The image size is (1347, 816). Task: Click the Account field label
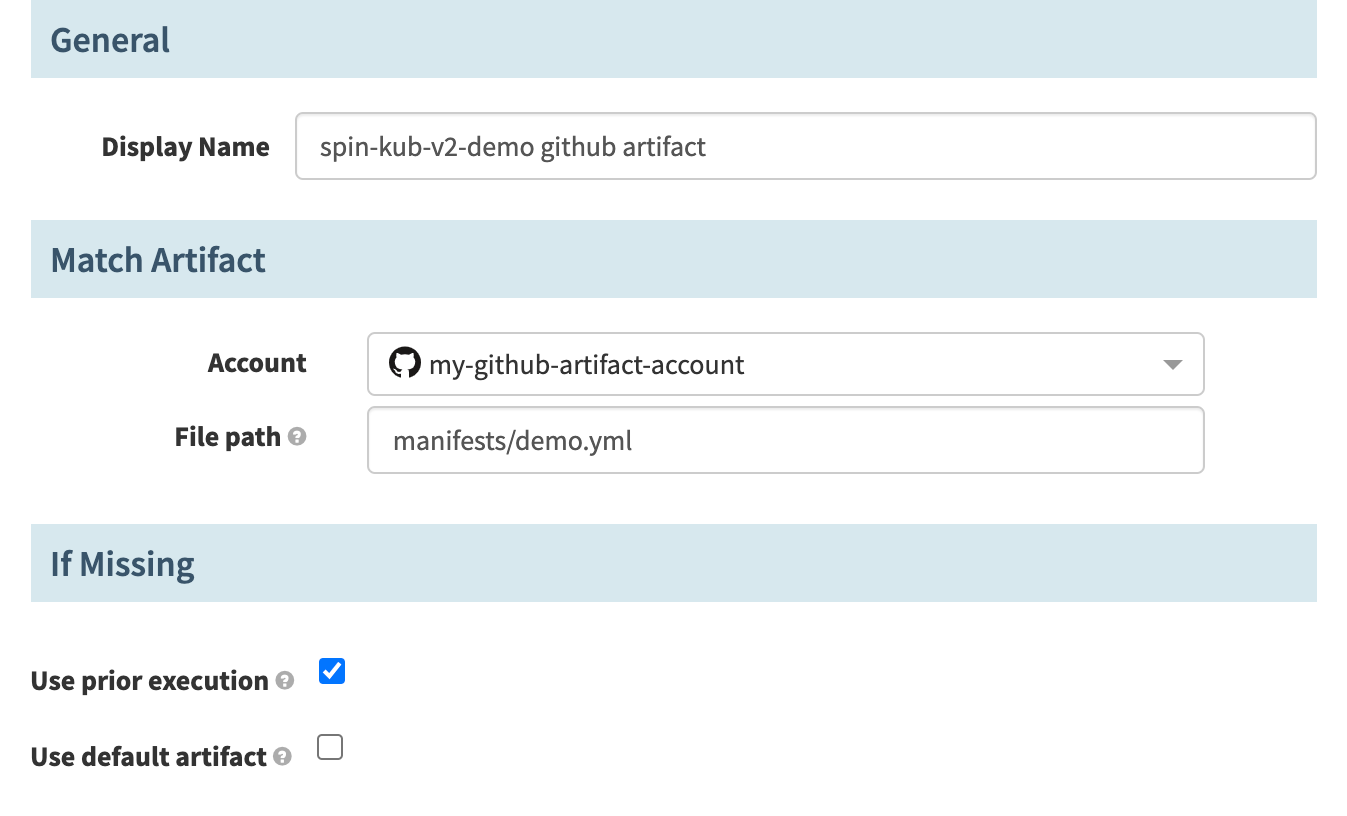click(257, 363)
